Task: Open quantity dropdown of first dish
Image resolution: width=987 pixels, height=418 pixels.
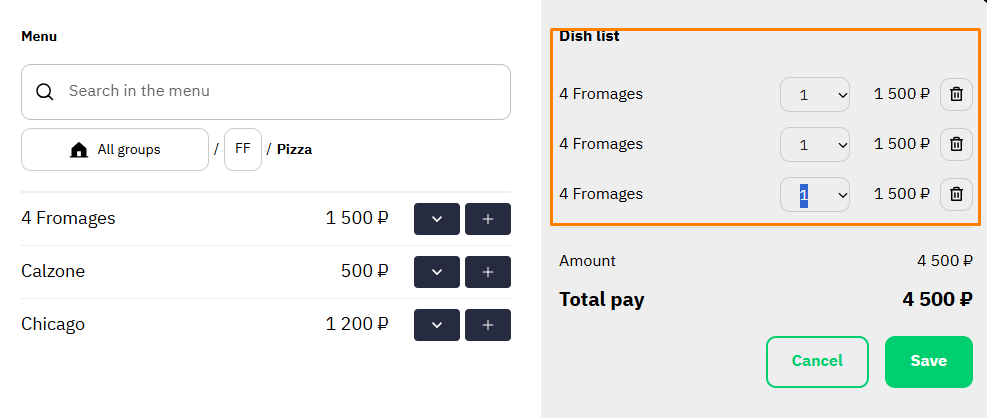Action: tap(815, 94)
